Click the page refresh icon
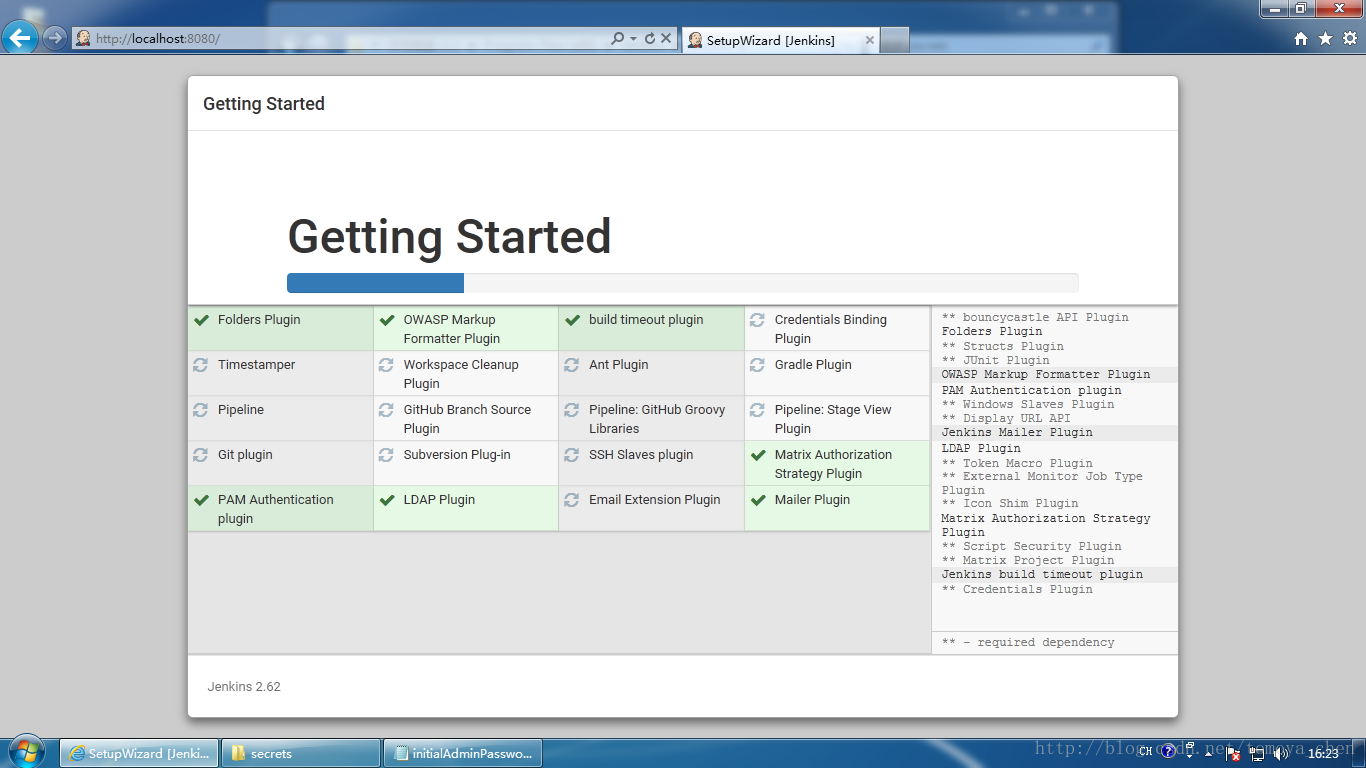This screenshot has width=1366, height=768. tap(650, 39)
